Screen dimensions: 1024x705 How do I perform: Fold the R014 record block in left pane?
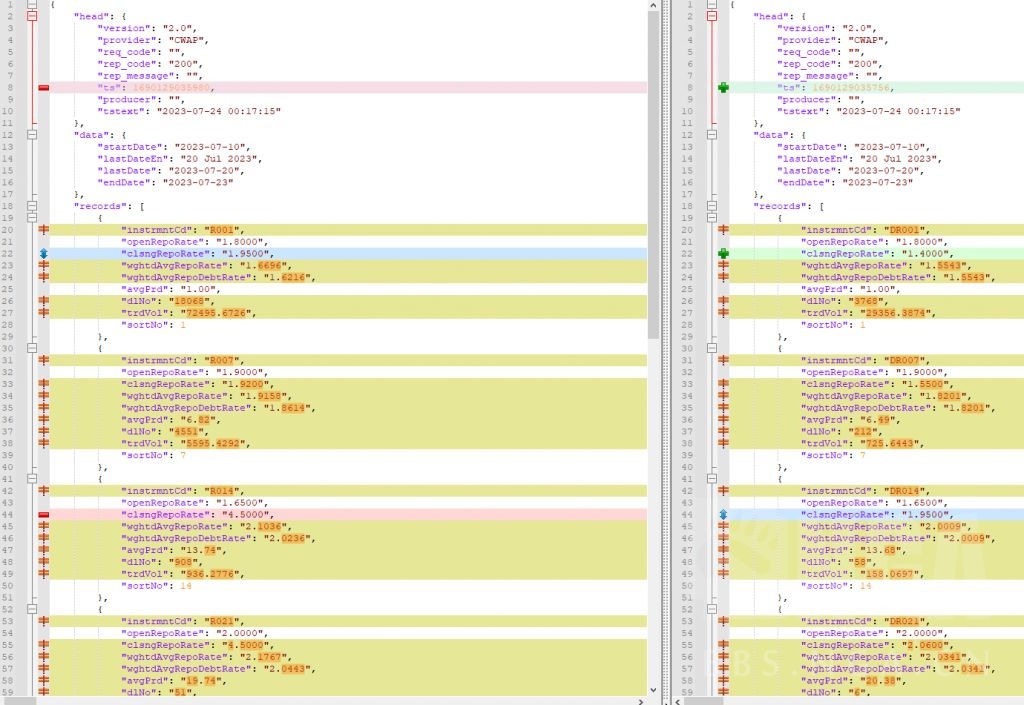[32, 478]
